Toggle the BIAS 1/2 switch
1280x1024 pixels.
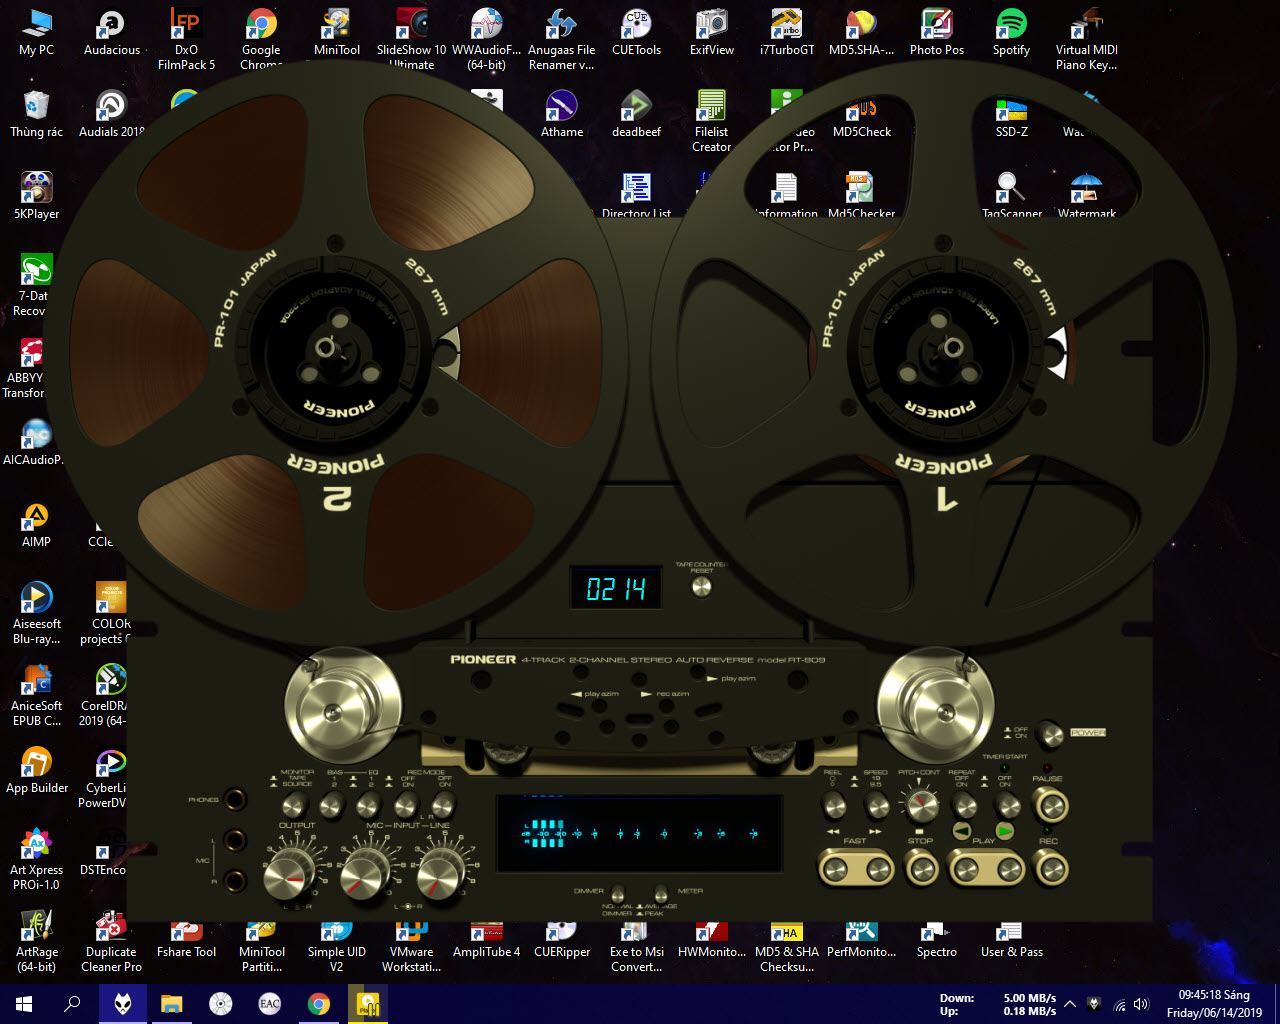pos(333,803)
